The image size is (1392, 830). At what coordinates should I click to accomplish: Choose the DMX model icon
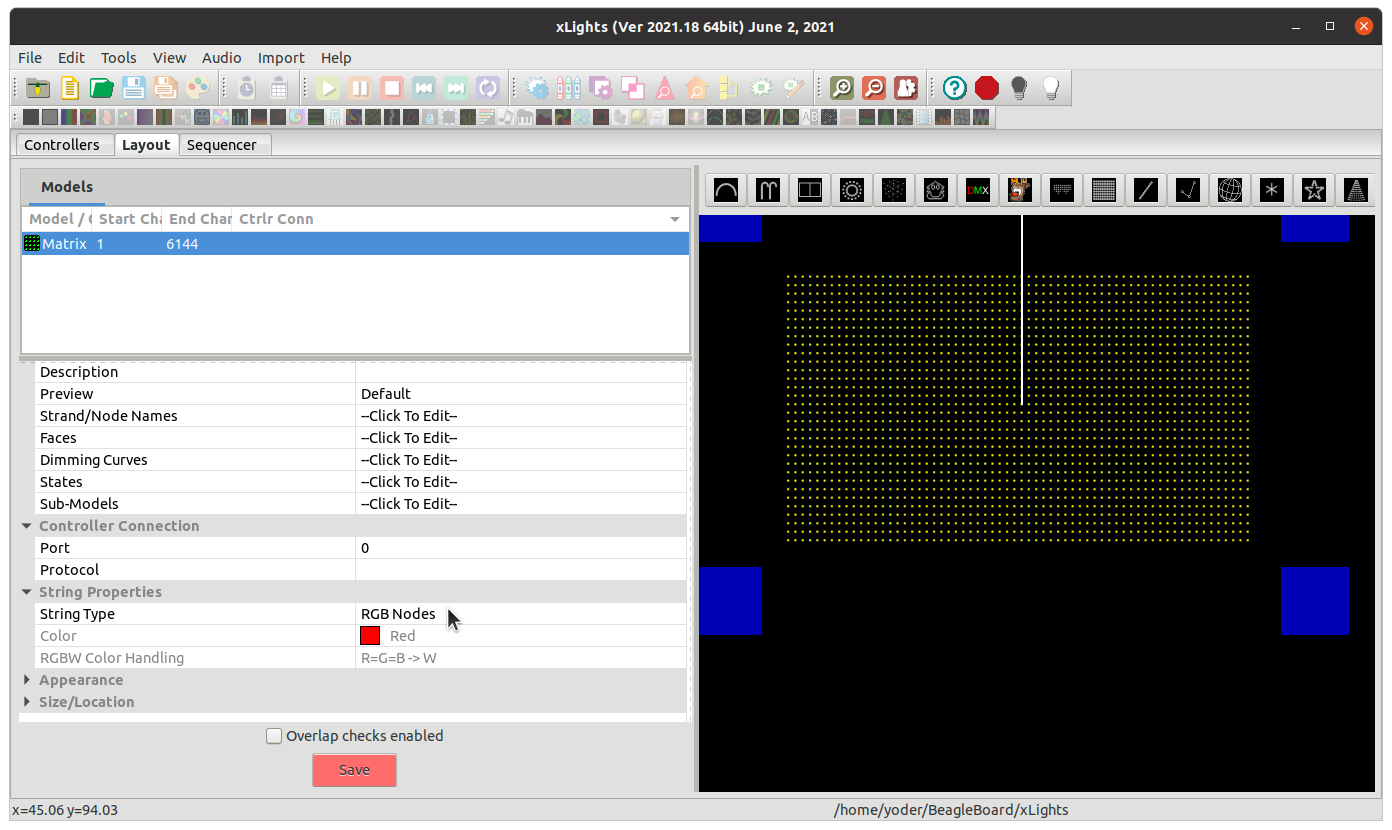point(978,190)
